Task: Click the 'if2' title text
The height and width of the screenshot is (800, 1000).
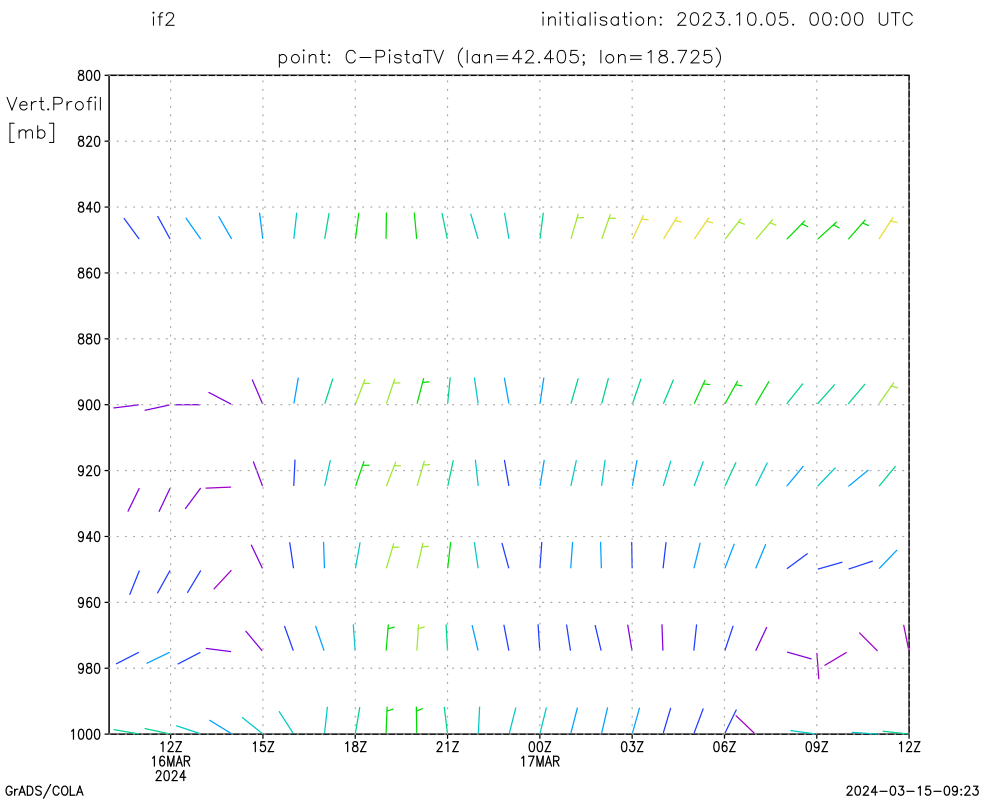Action: 163,19
